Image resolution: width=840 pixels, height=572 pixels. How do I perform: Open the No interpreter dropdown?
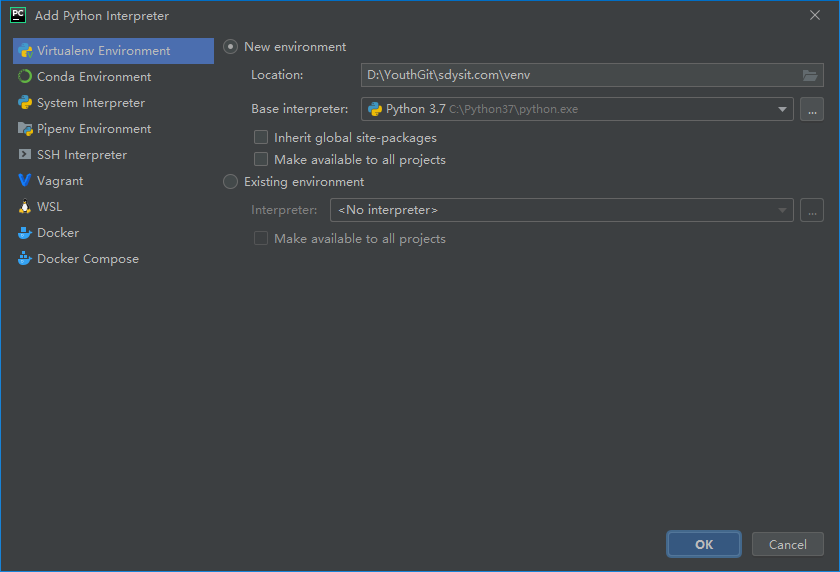781,210
